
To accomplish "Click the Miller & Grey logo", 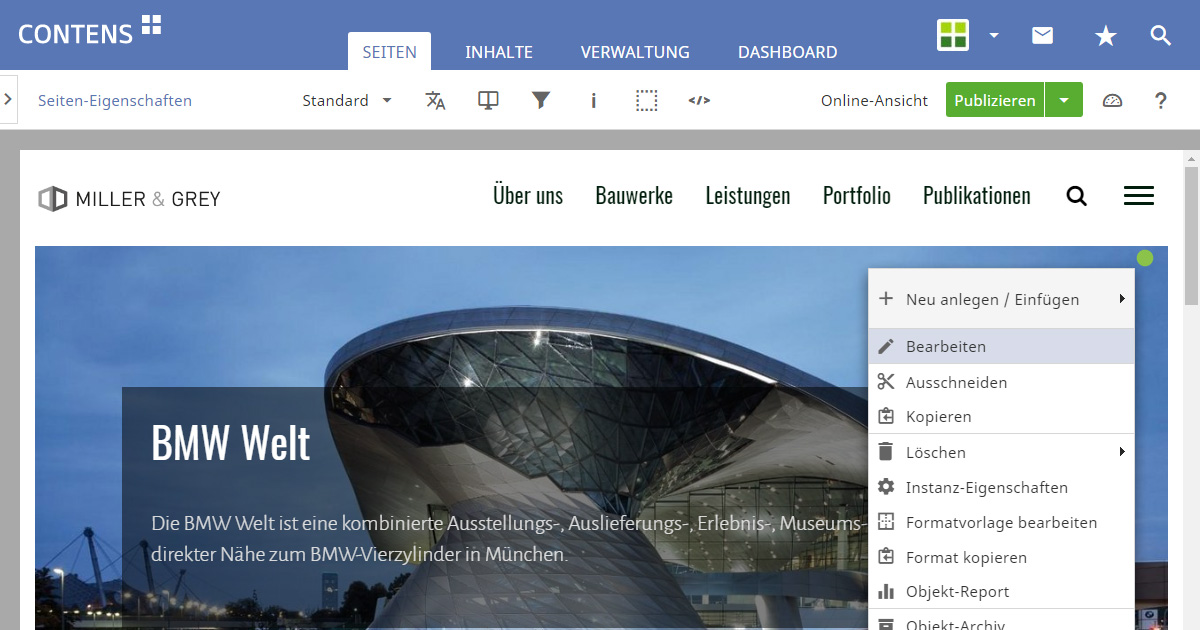I will (x=129, y=198).
